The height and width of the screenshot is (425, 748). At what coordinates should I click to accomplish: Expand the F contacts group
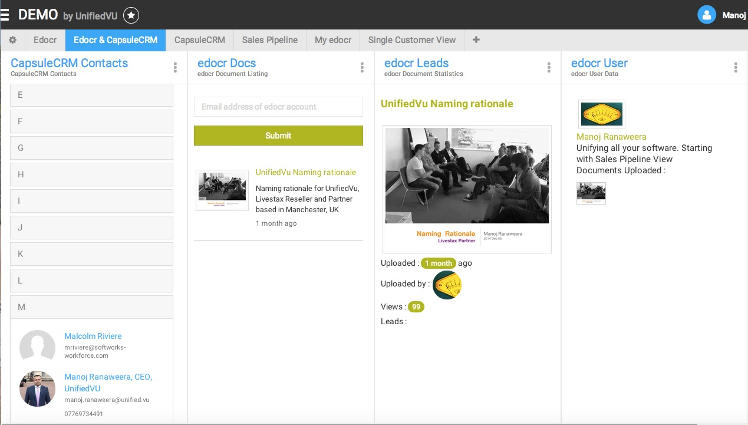(x=92, y=122)
